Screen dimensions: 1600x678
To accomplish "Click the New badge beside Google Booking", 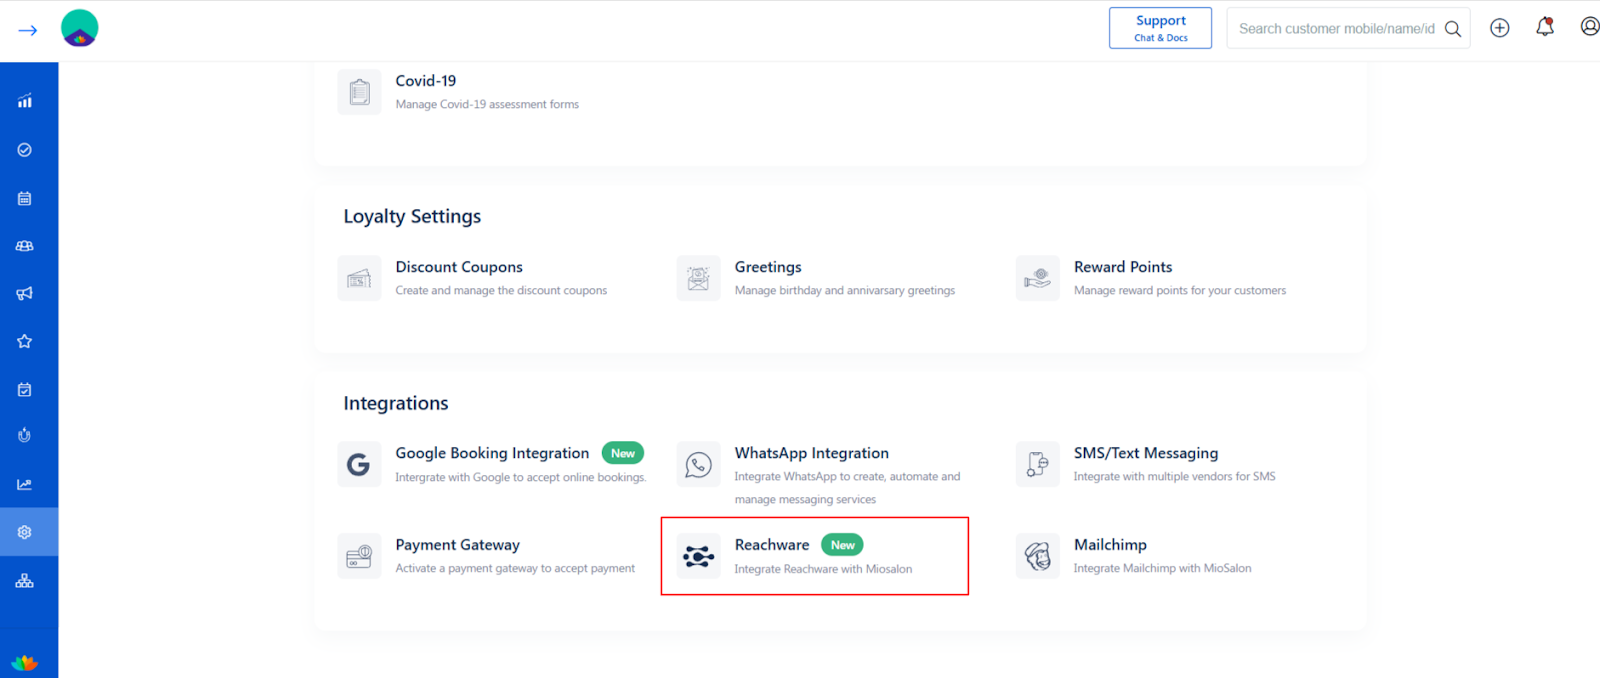I will point(623,453).
